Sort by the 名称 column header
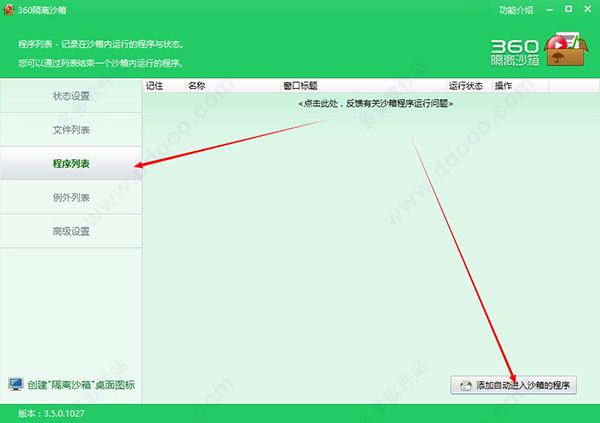 click(x=233, y=85)
